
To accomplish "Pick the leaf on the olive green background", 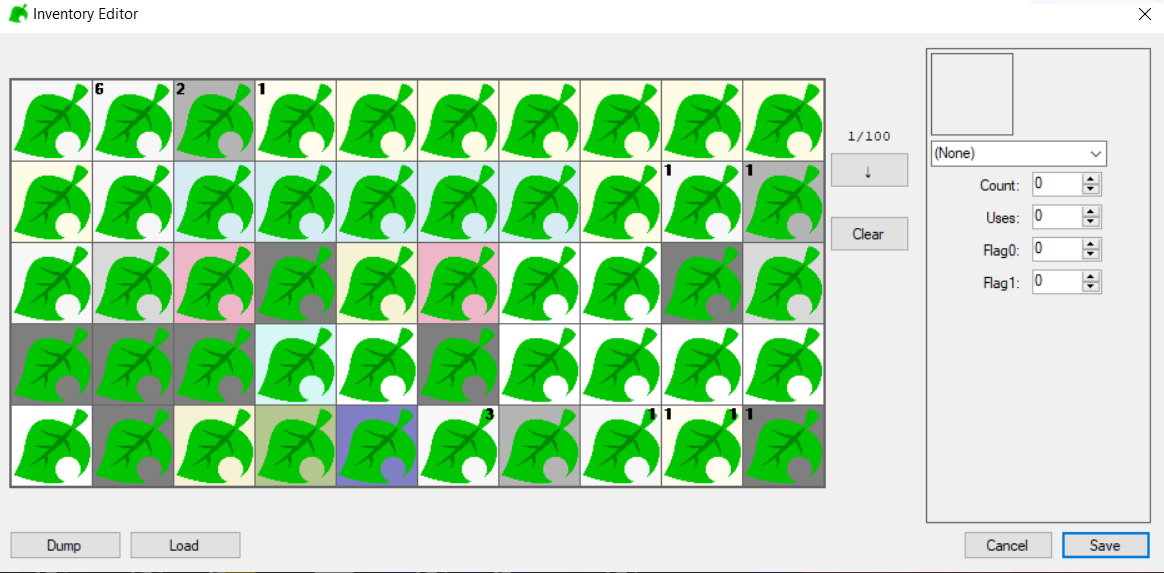I will click(x=295, y=446).
